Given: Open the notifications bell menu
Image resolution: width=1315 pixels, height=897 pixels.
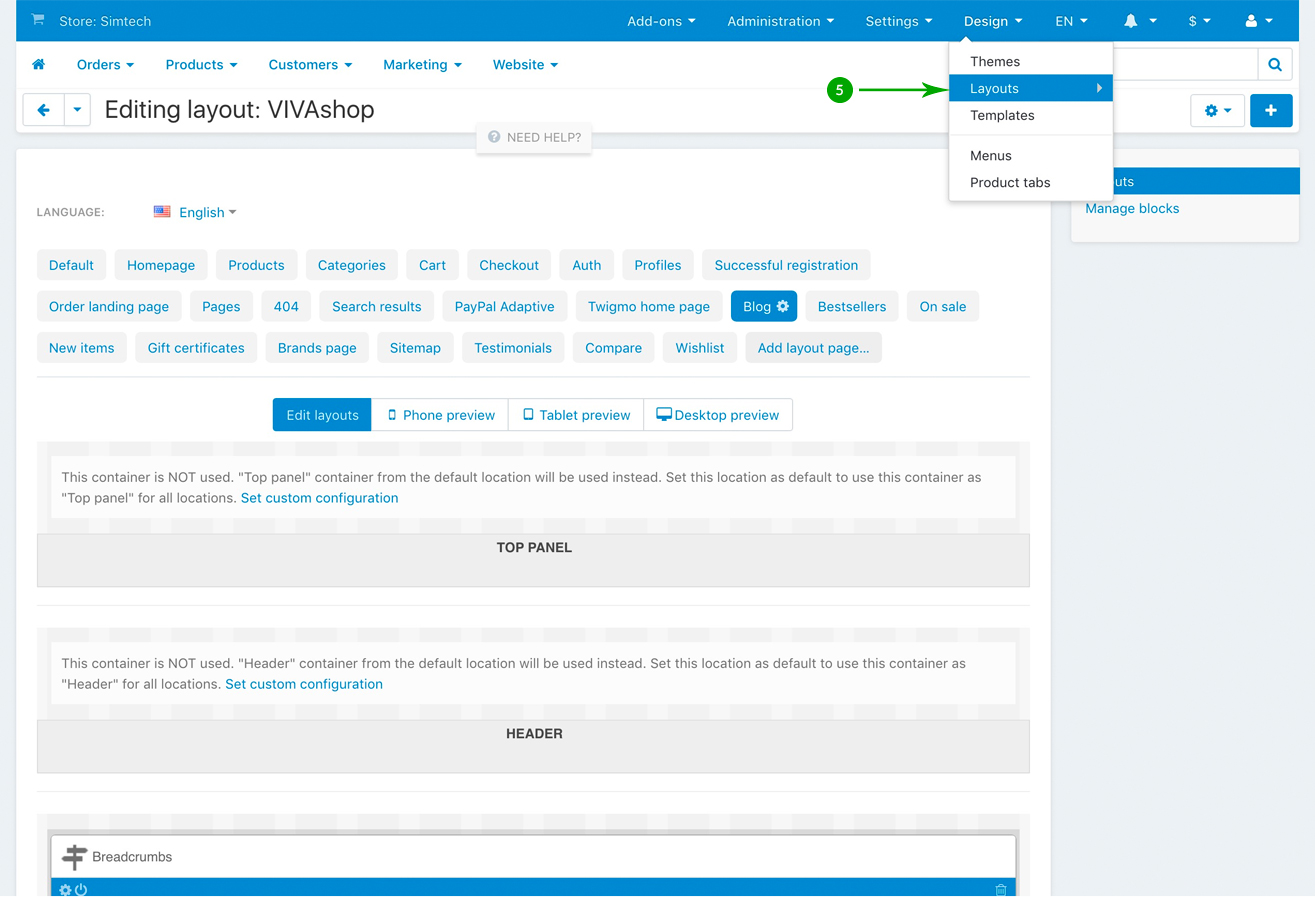Looking at the screenshot, I should pyautogui.click(x=1138, y=21).
